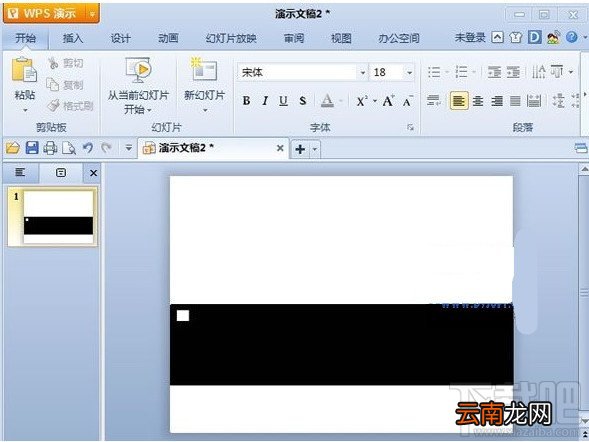This screenshot has width=589, height=442.
Task: Expand the 新幻灯片 layout dropdown arrow
Action: pyautogui.click(x=205, y=110)
